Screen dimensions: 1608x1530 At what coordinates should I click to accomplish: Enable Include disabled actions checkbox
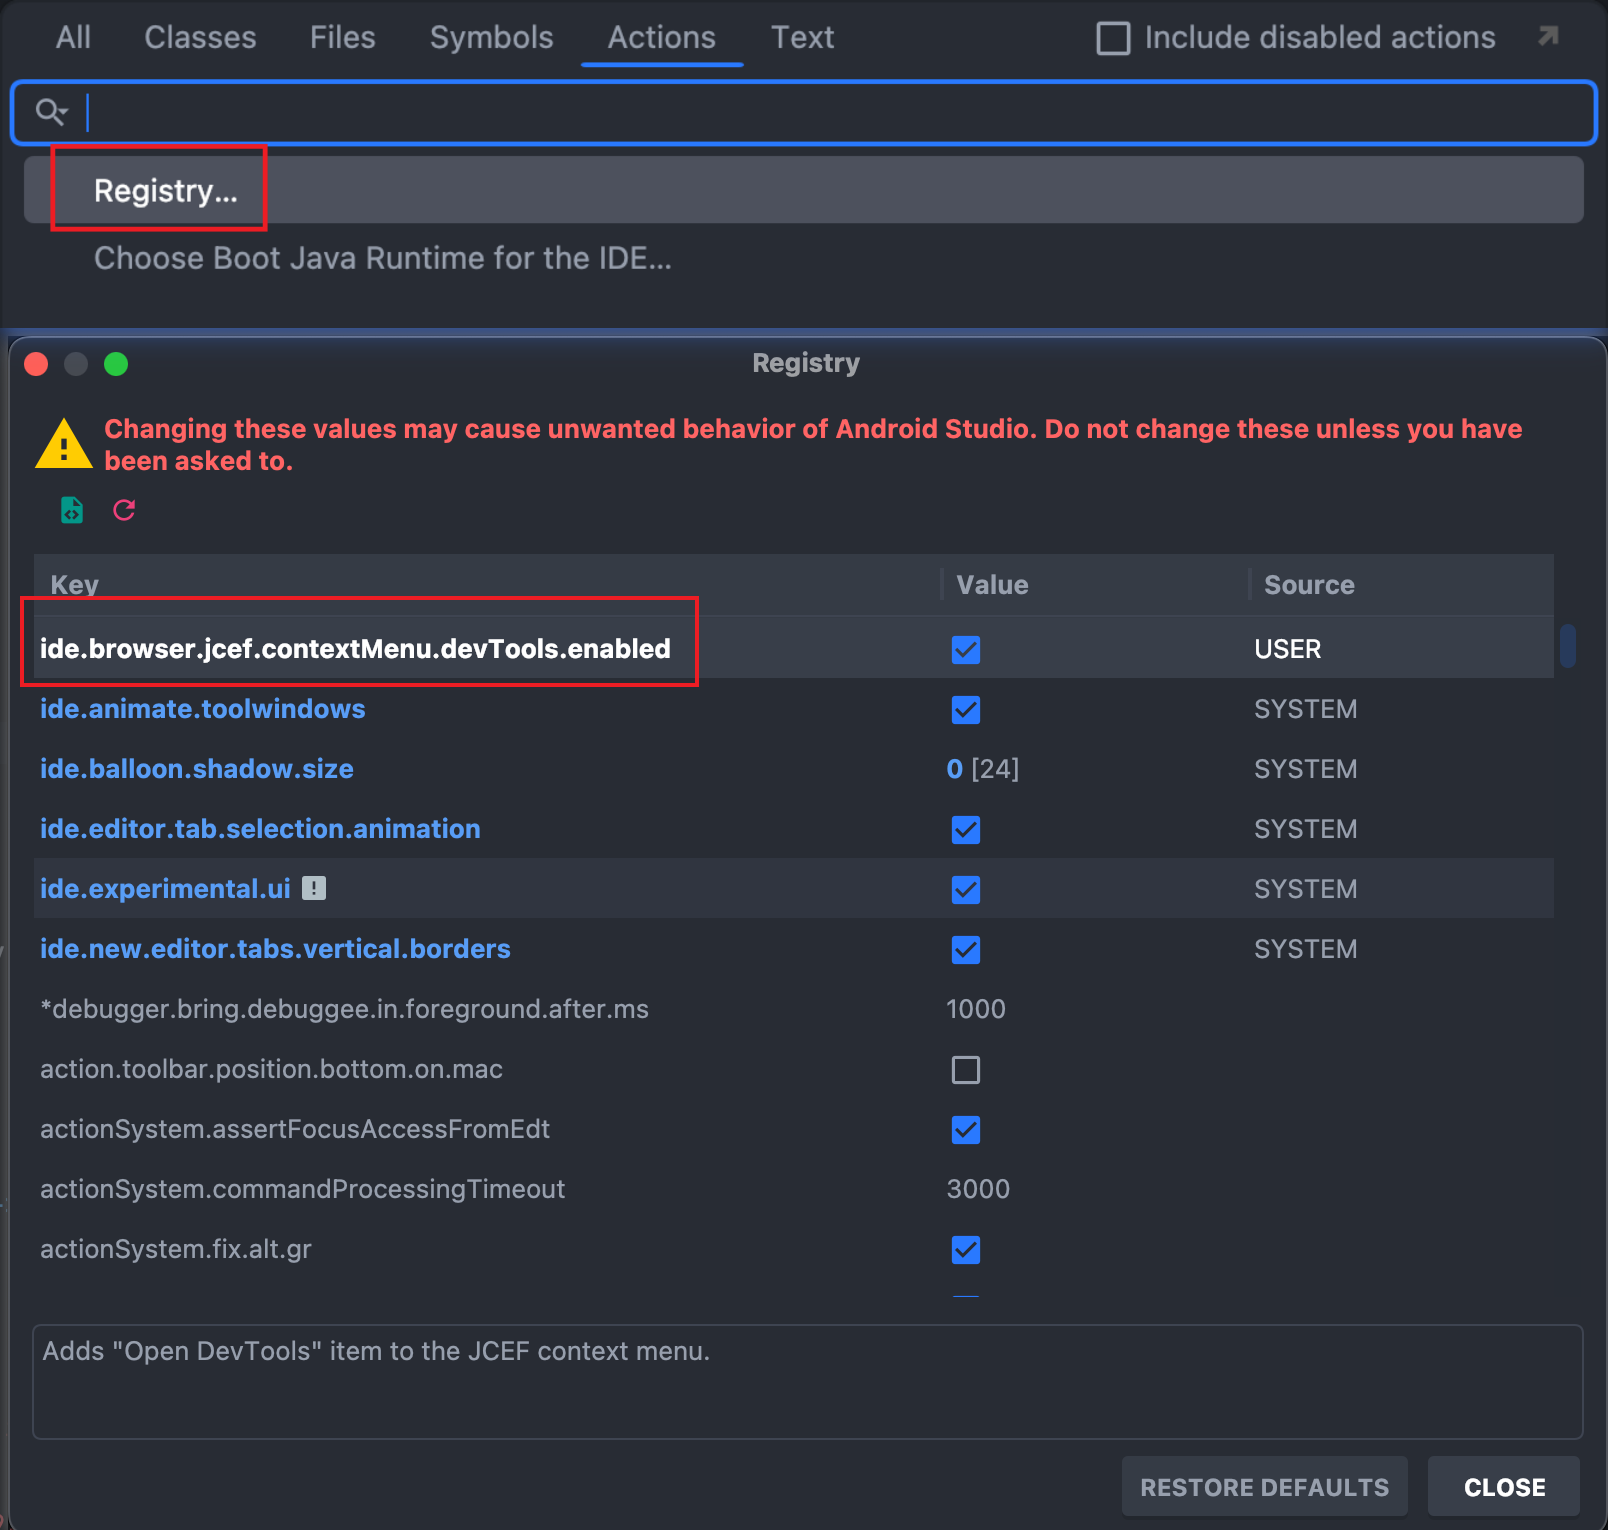(x=1113, y=38)
